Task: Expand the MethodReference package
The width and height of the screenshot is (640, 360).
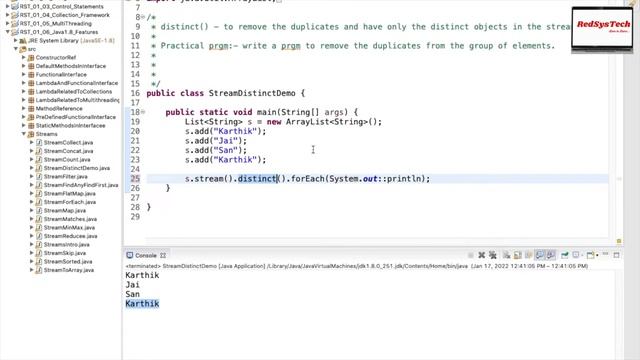Action: [x=24, y=109]
